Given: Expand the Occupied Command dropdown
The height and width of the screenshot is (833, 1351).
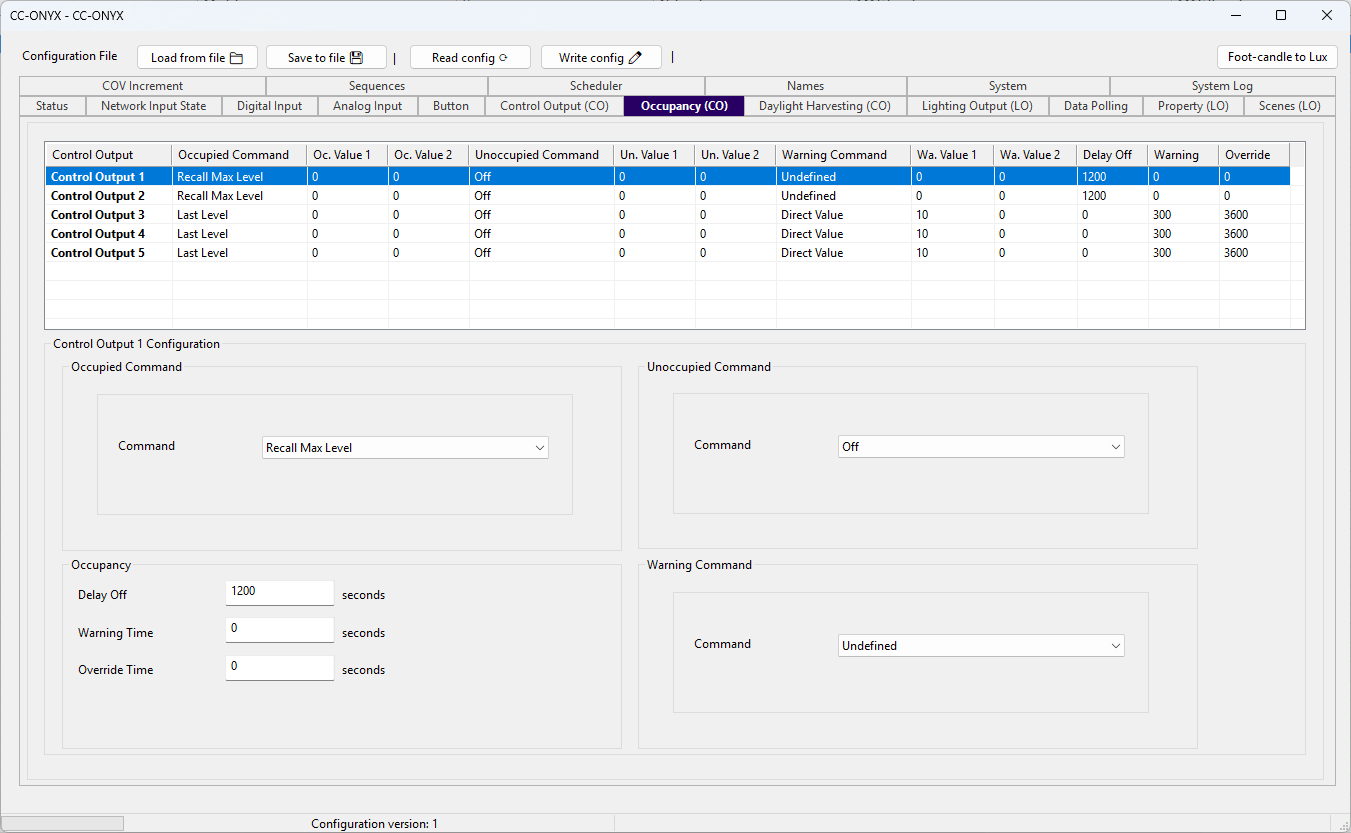Looking at the screenshot, I should (405, 448).
